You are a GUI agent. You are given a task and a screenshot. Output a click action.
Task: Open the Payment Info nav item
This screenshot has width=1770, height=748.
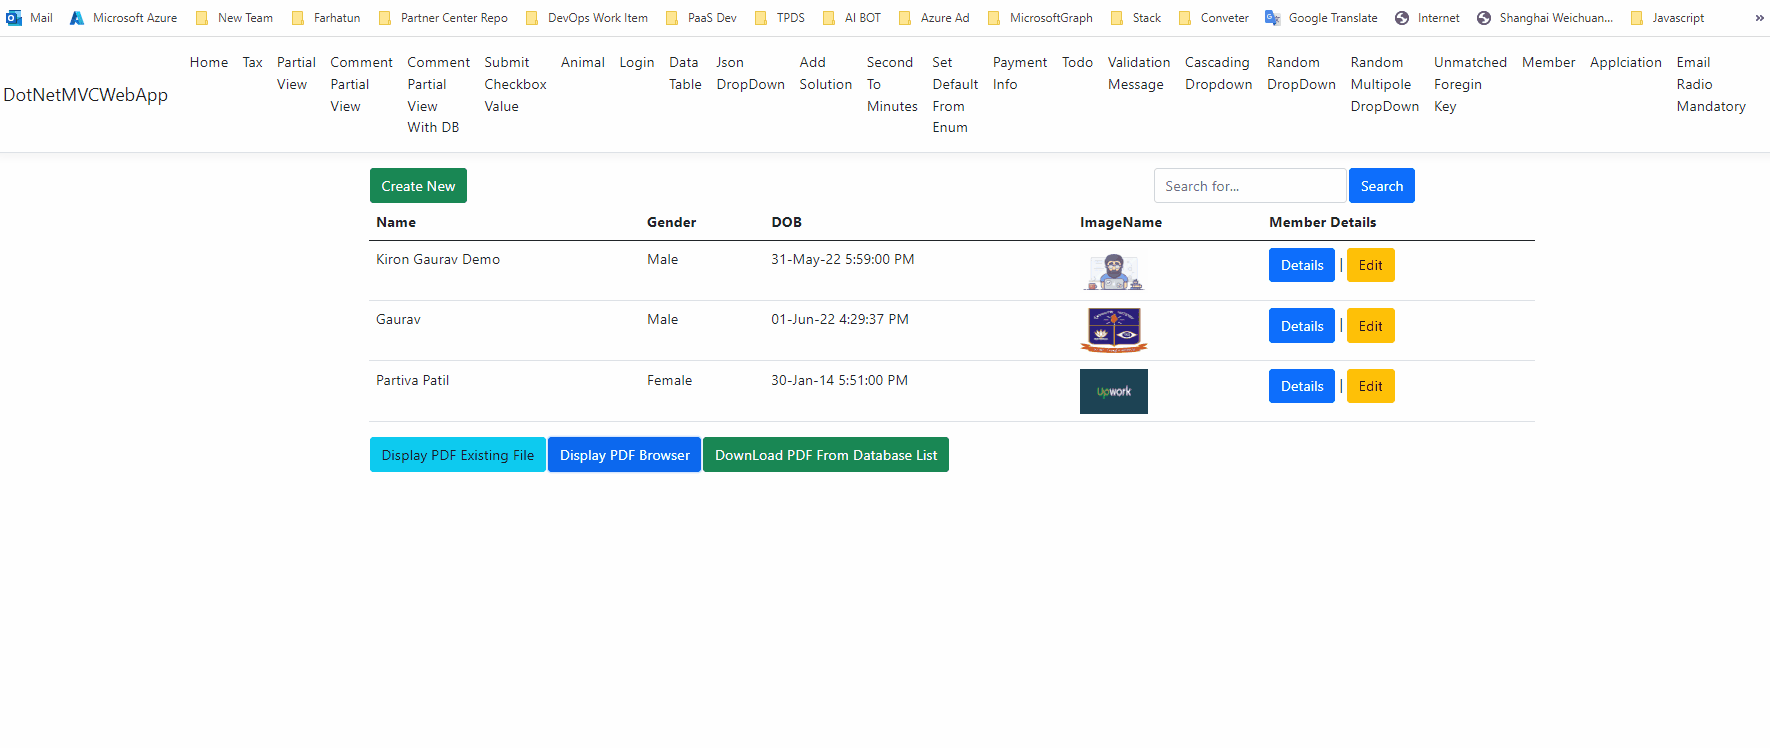click(x=1020, y=73)
